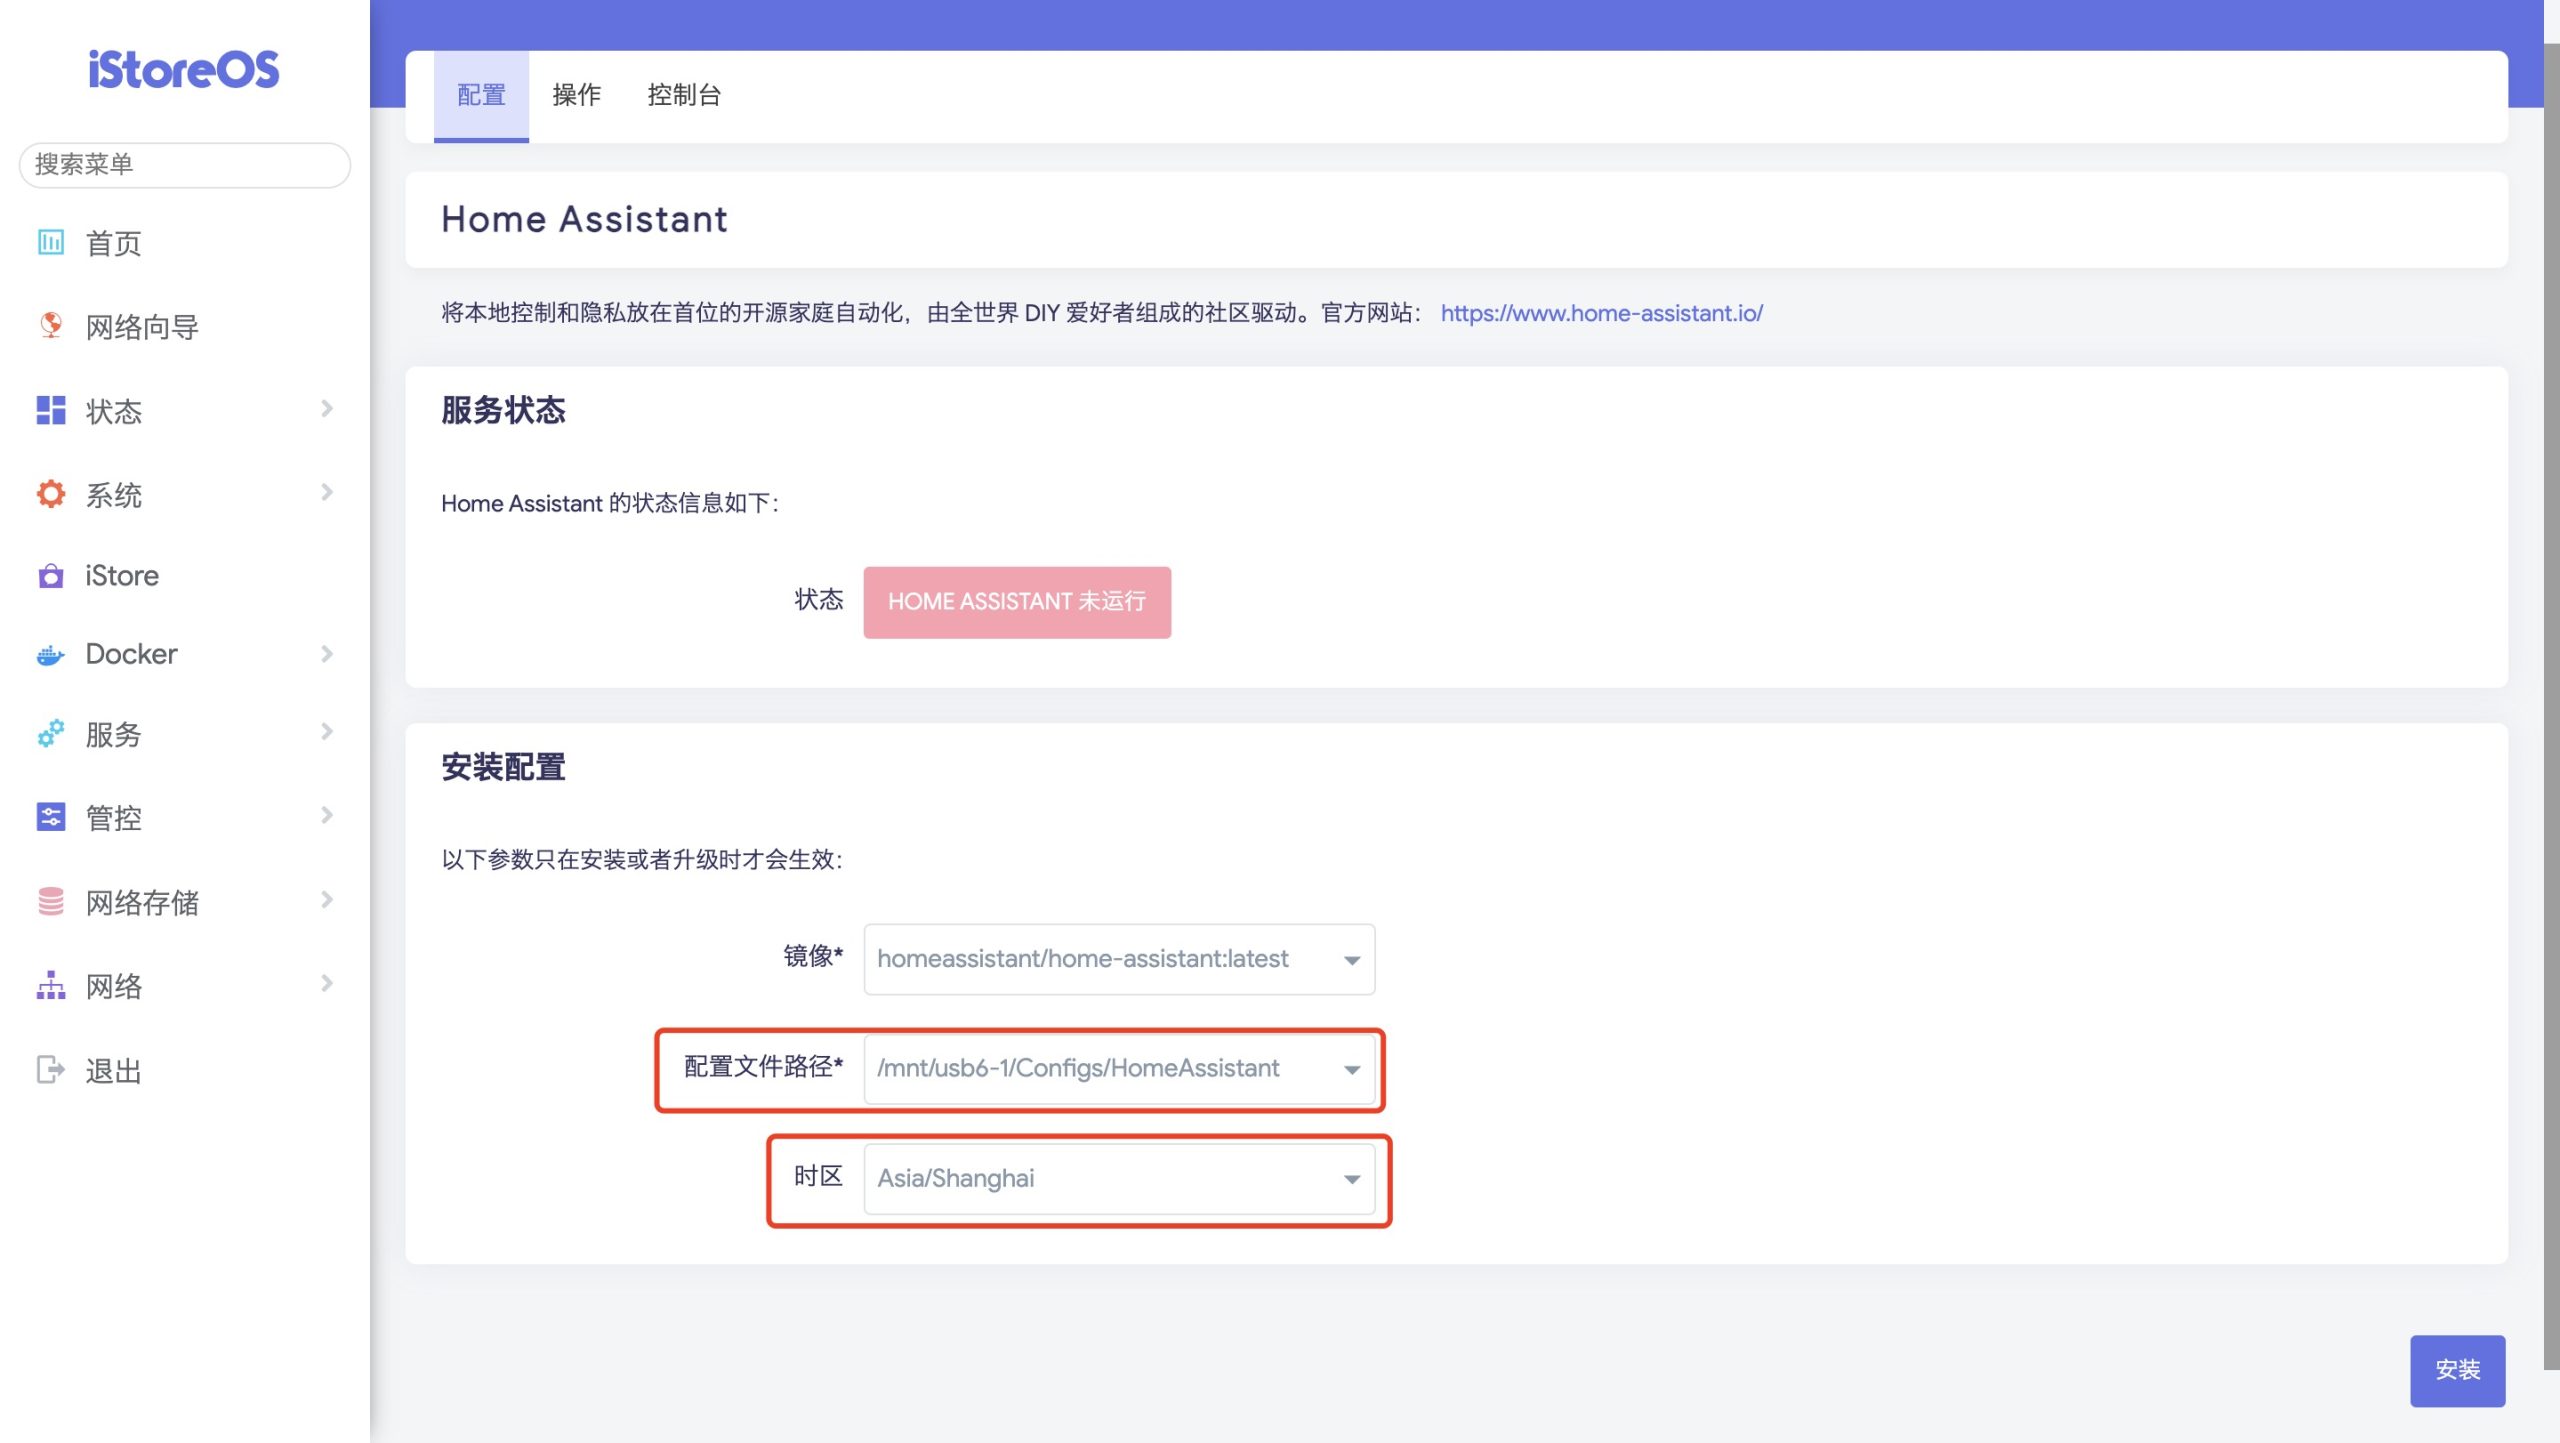Open the 首页 home icon

click(51, 243)
